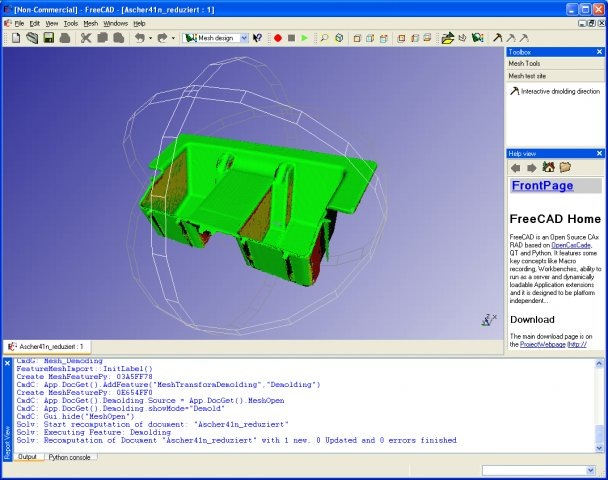The width and height of the screenshot is (608, 480).
Task: Click the Import mesh folder icon
Action: pyautogui.click(x=447, y=38)
